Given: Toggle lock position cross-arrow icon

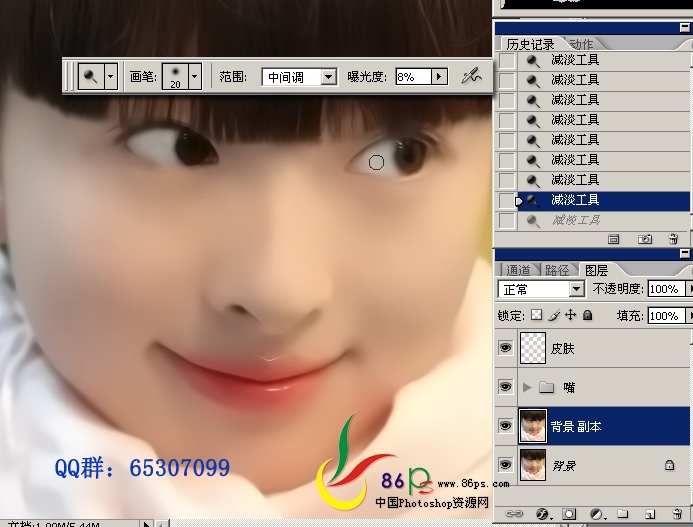Looking at the screenshot, I should click(x=571, y=315).
